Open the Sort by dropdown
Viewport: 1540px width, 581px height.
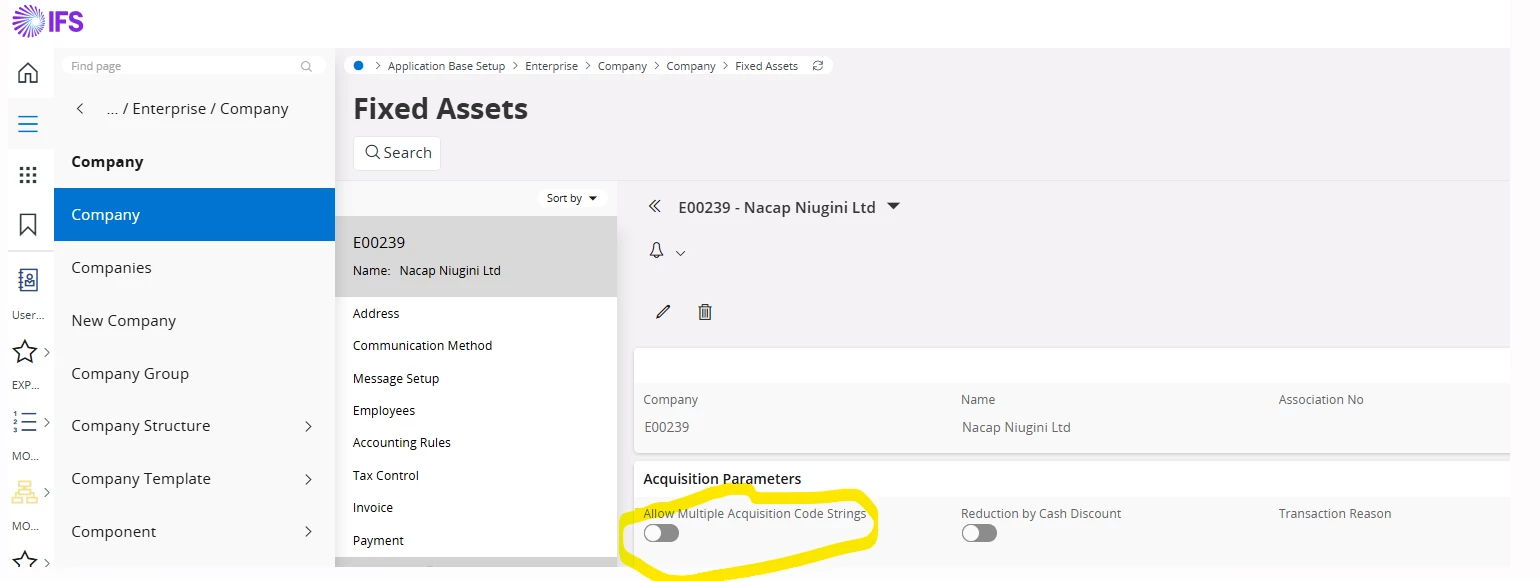coord(571,198)
